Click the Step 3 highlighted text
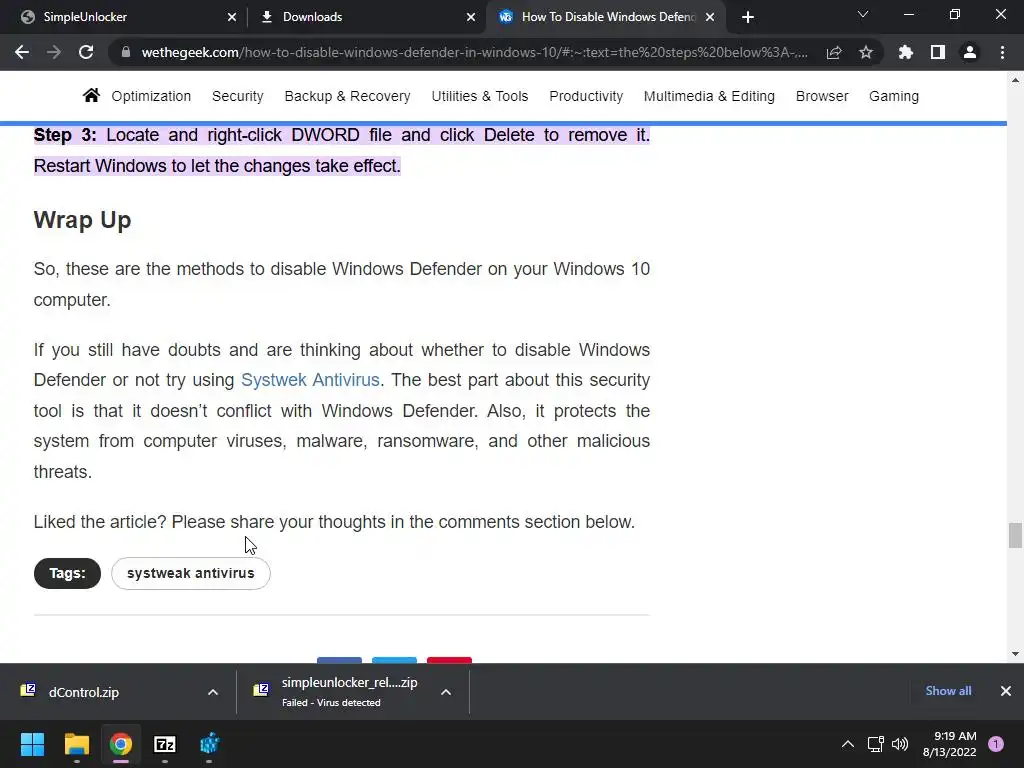This screenshot has width=1024, height=768. coord(342,150)
